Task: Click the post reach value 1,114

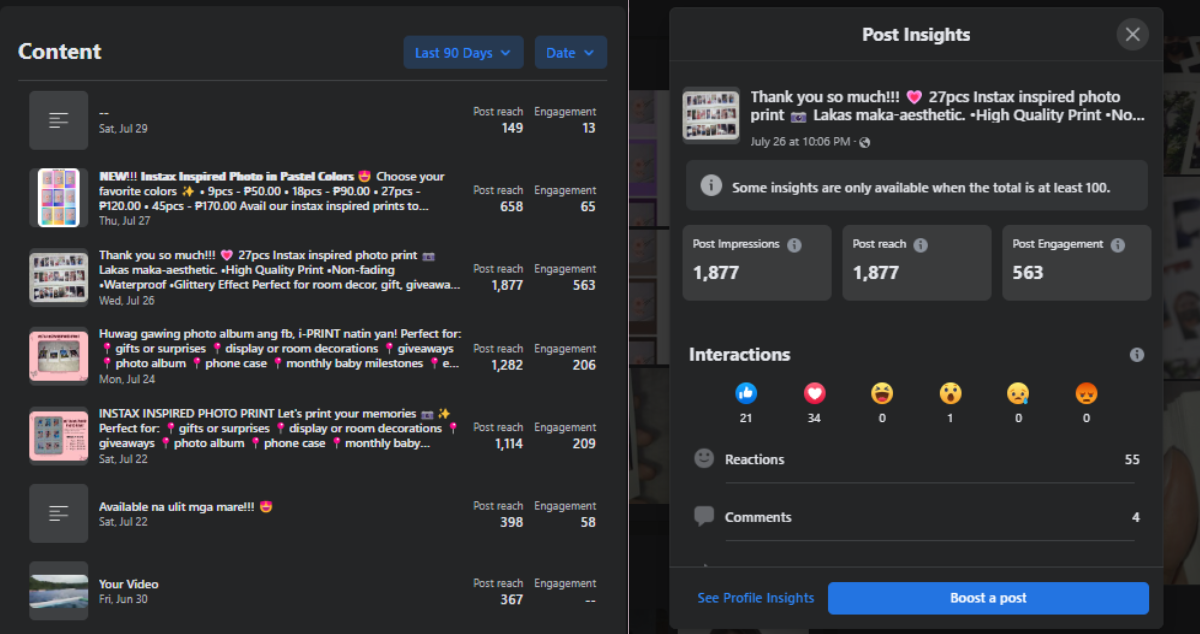Action: point(509,444)
